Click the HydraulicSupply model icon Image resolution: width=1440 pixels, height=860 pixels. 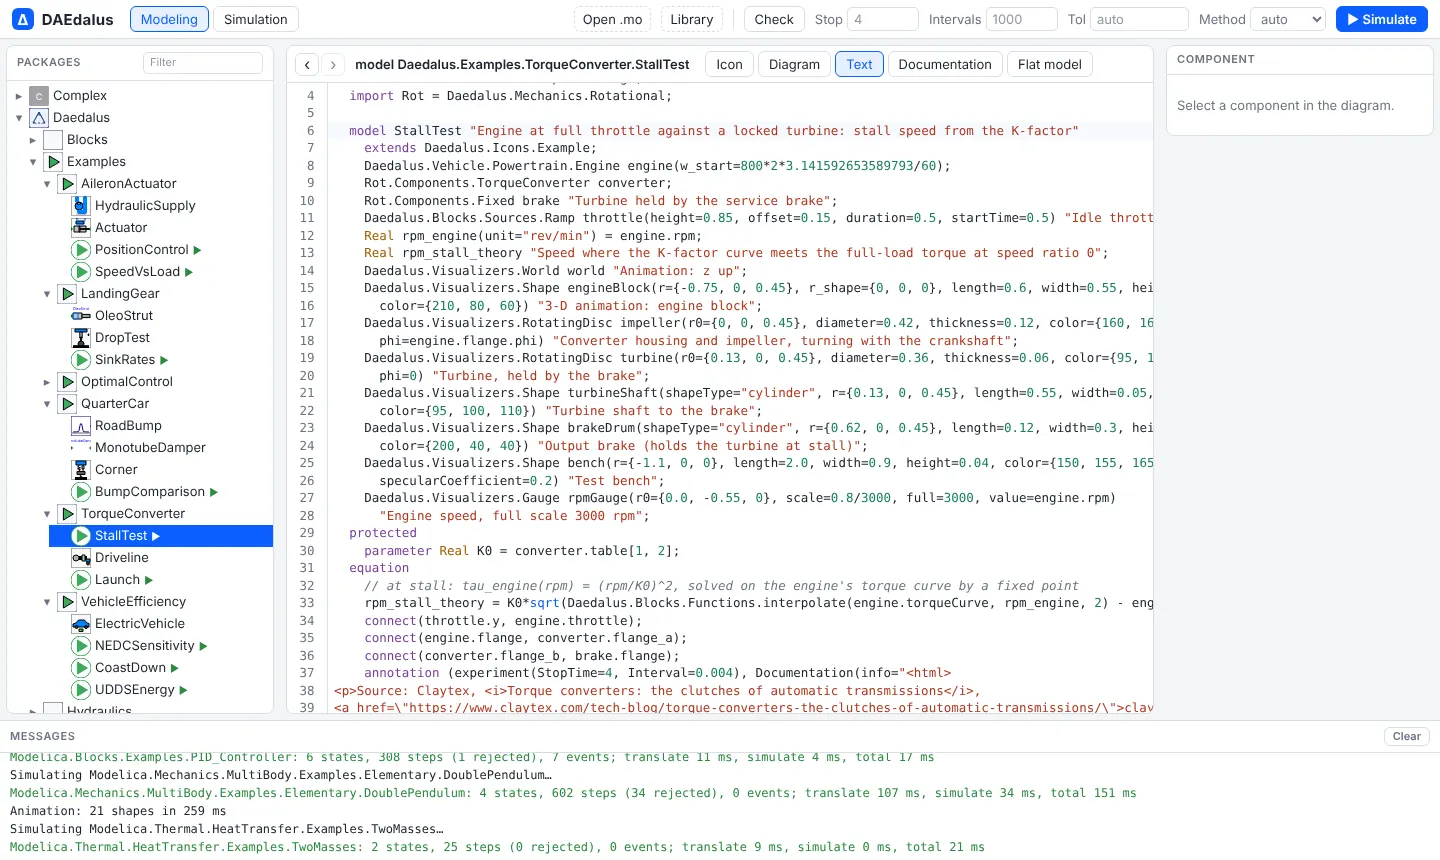81,206
